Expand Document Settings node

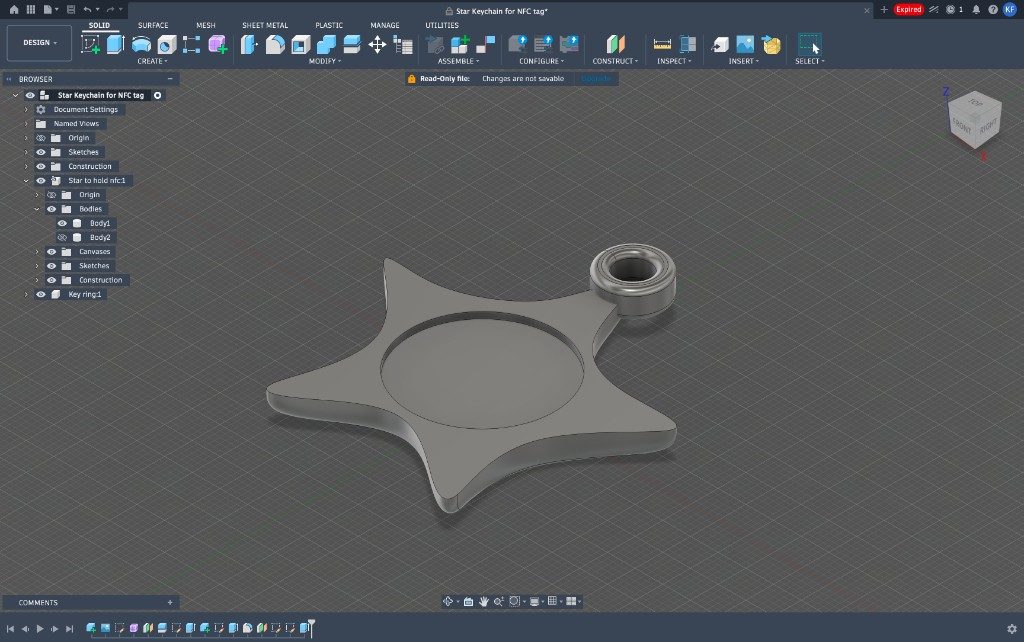coord(26,110)
